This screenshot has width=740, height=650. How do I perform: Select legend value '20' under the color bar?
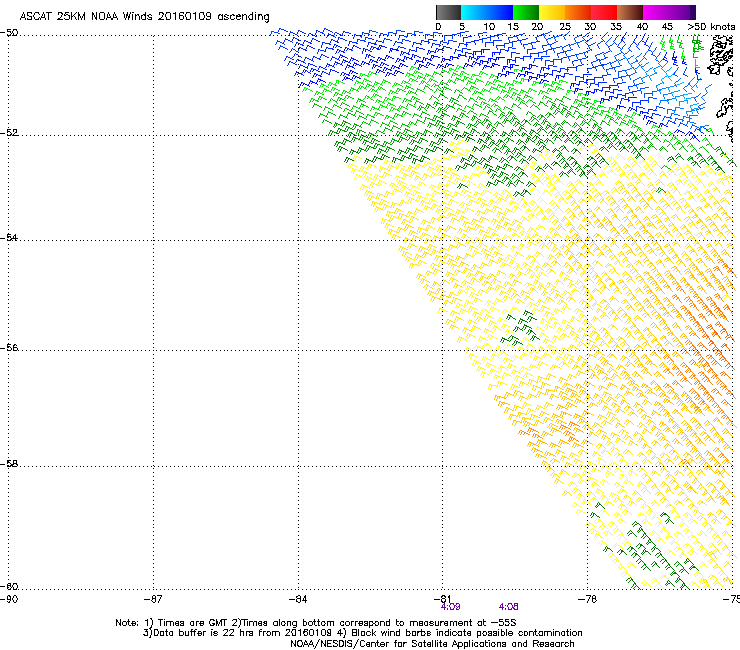[538, 27]
